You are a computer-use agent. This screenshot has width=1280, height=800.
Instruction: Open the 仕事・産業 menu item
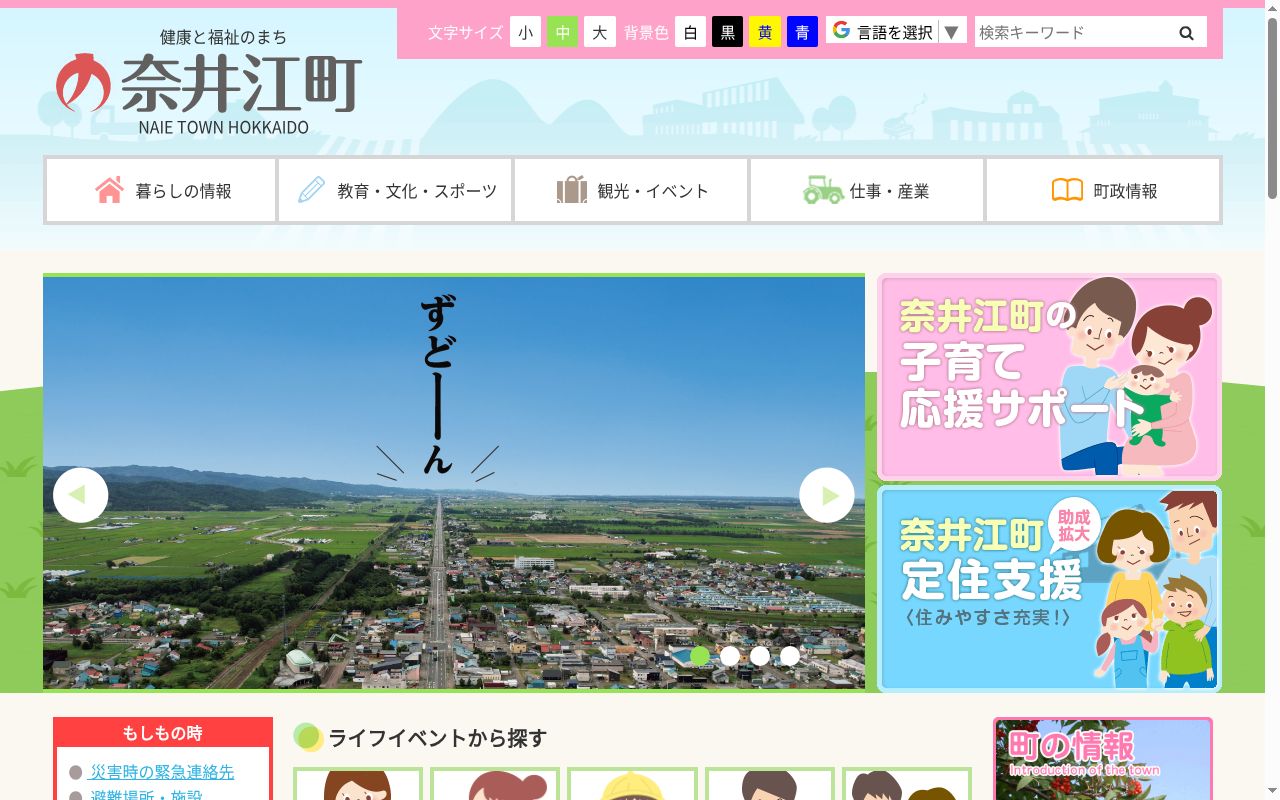[867, 190]
